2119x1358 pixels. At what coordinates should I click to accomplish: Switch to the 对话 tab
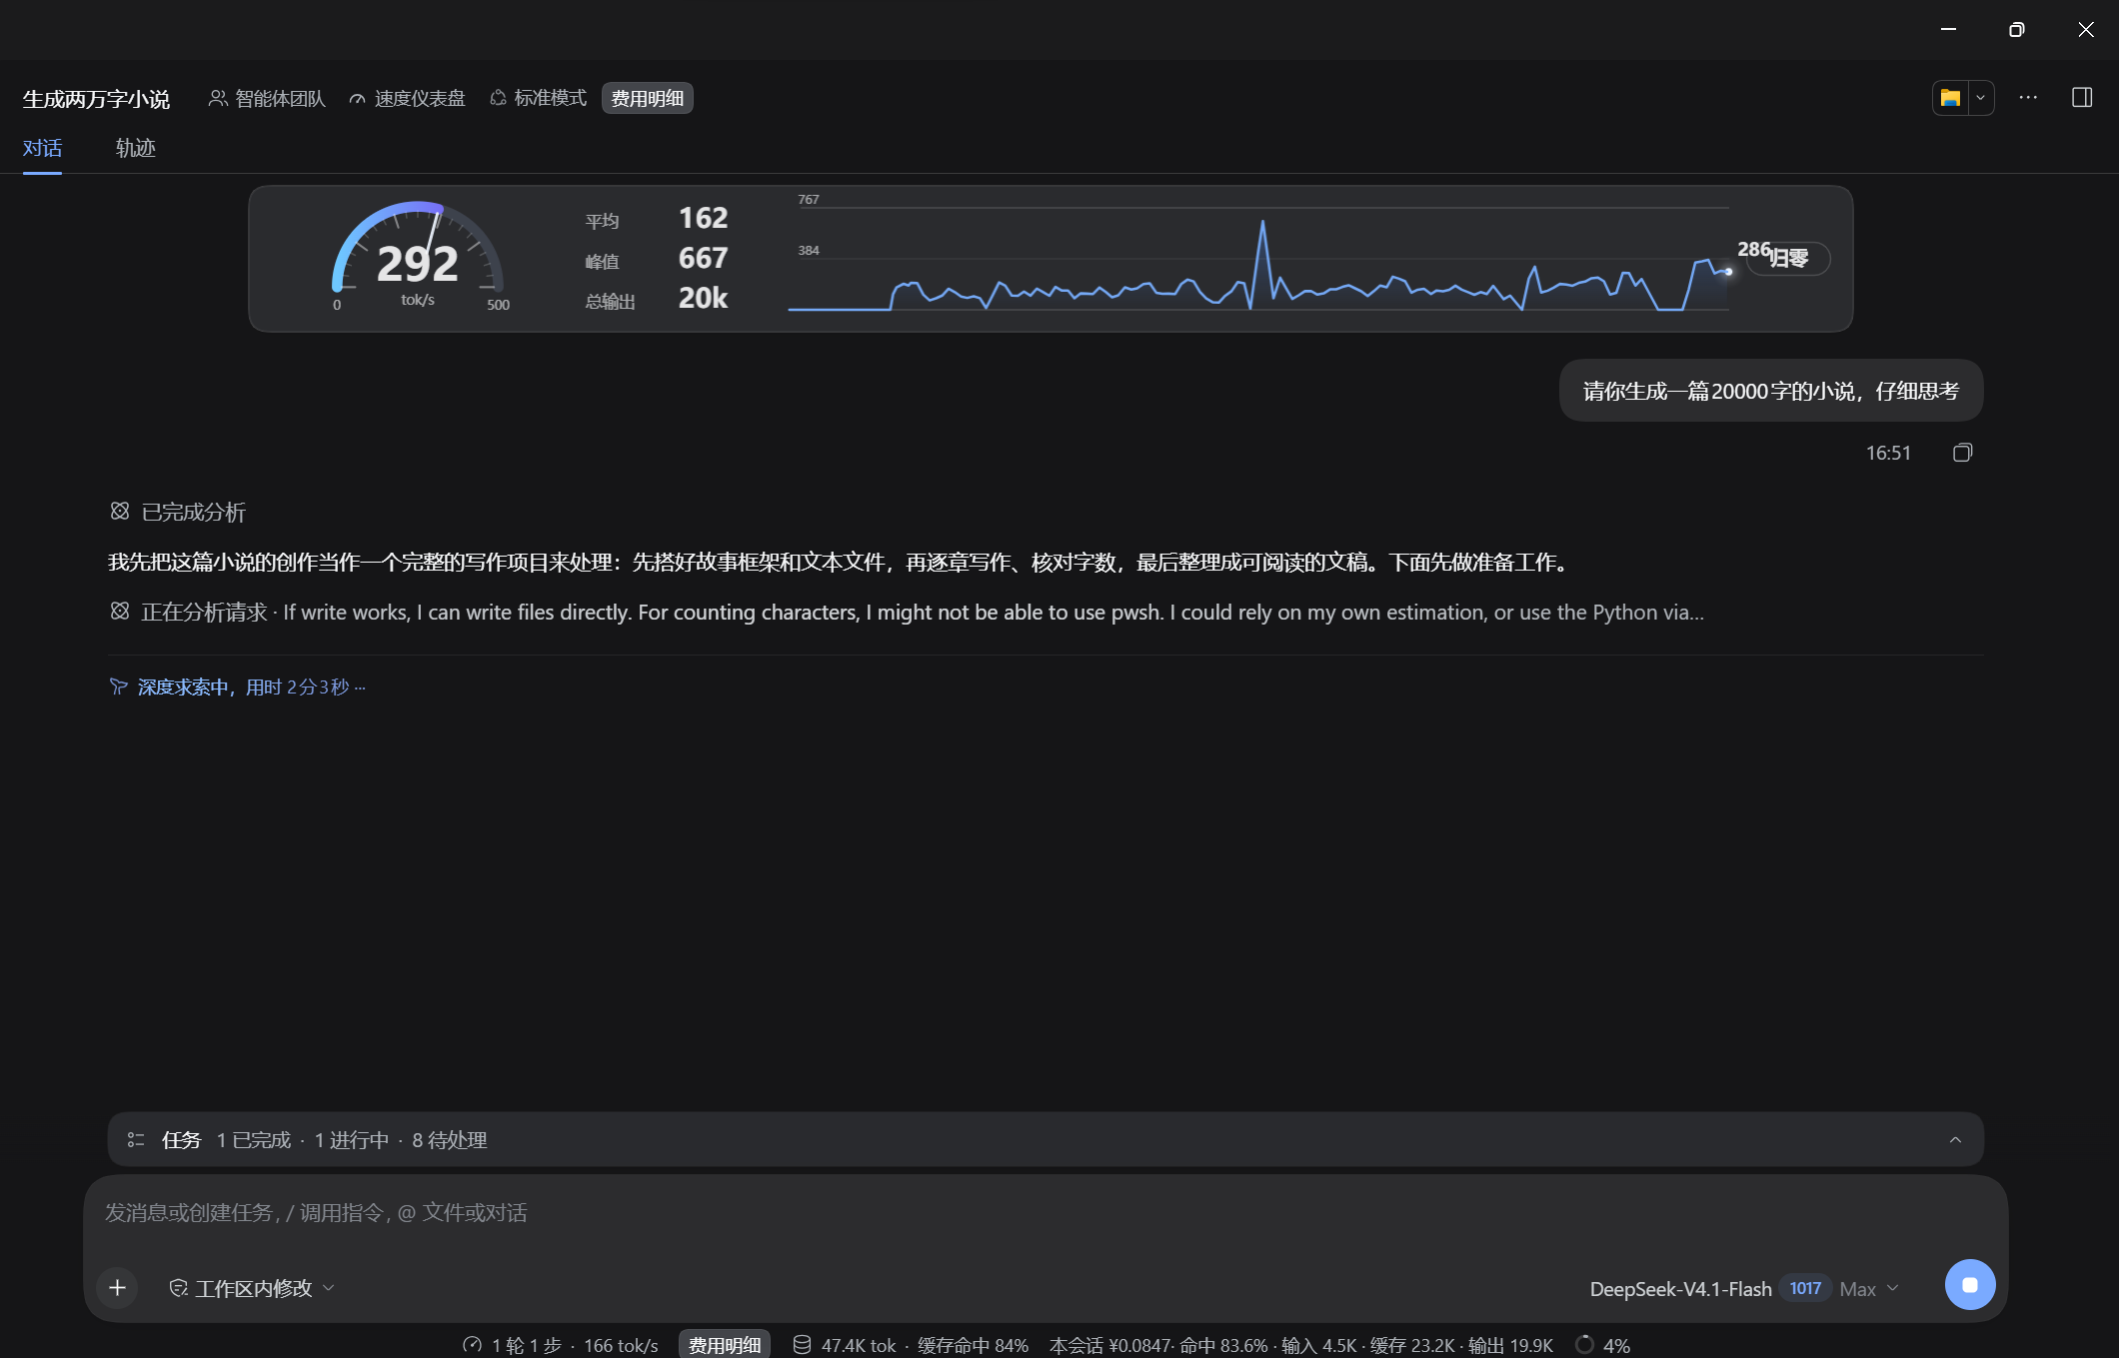[42, 148]
